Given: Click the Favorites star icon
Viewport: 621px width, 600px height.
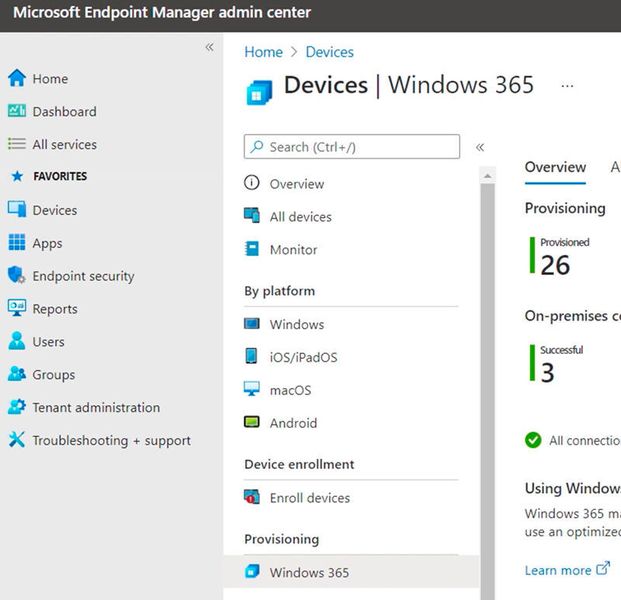Looking at the screenshot, I should (17, 176).
